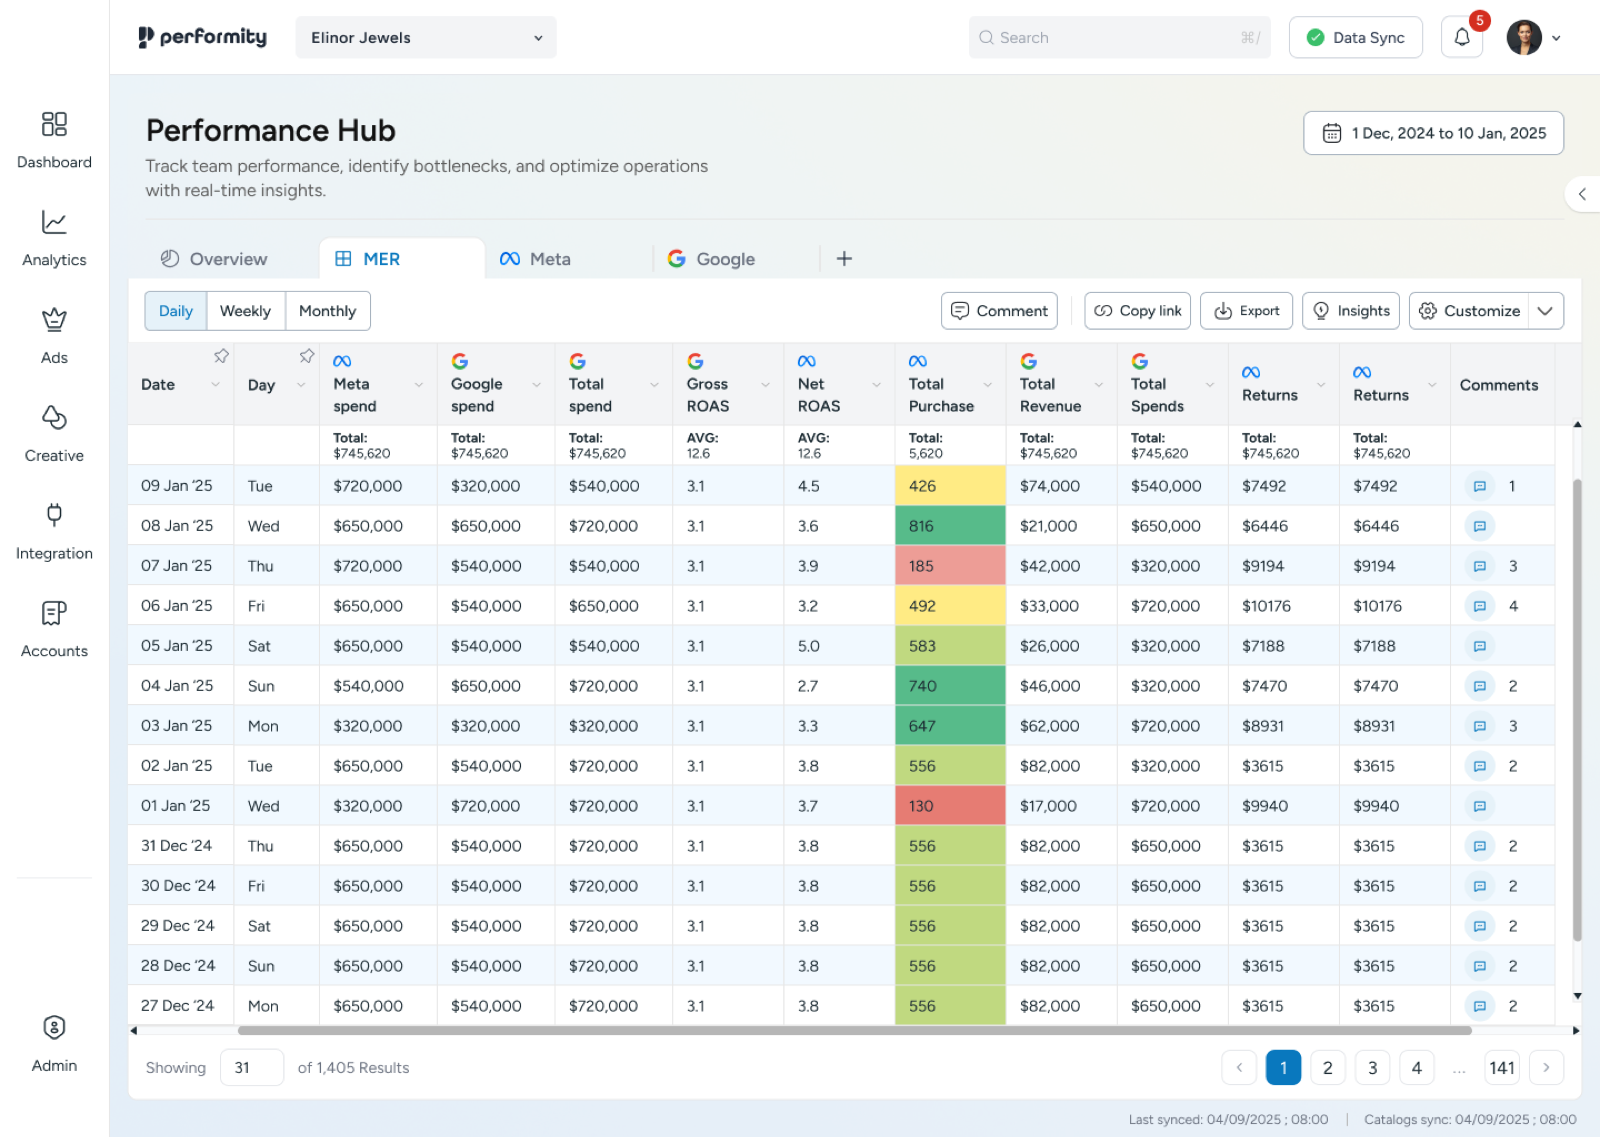
Task: Click the Showing rows count field
Action: tap(252, 1067)
